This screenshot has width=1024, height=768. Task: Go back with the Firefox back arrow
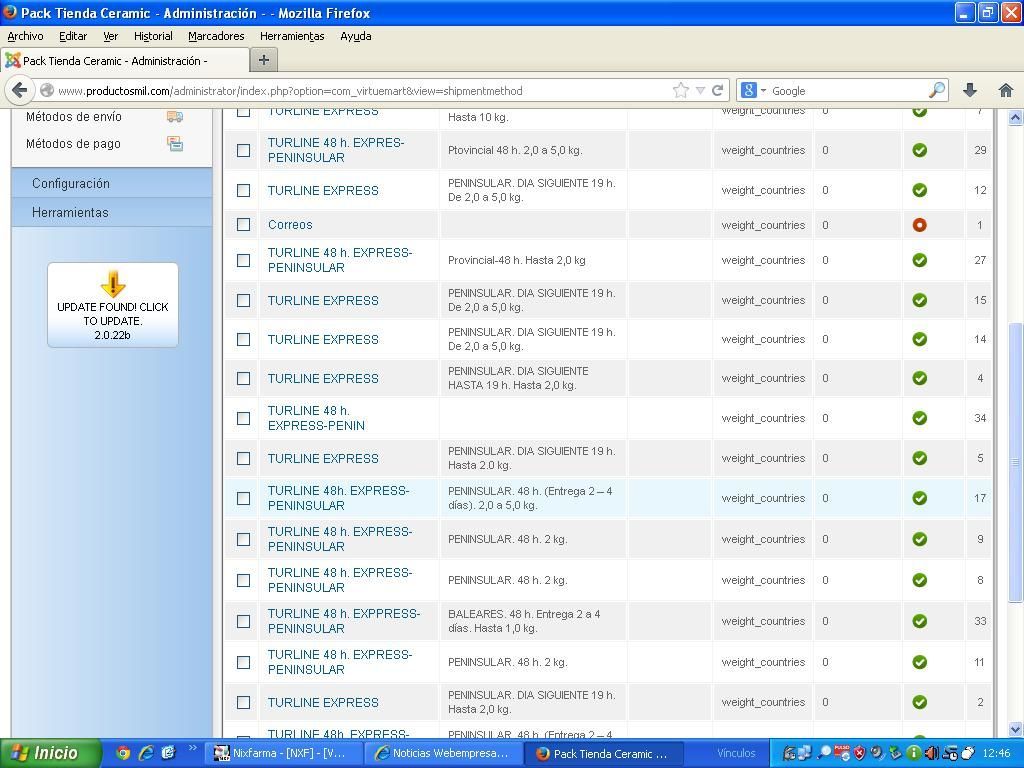[x=20, y=90]
